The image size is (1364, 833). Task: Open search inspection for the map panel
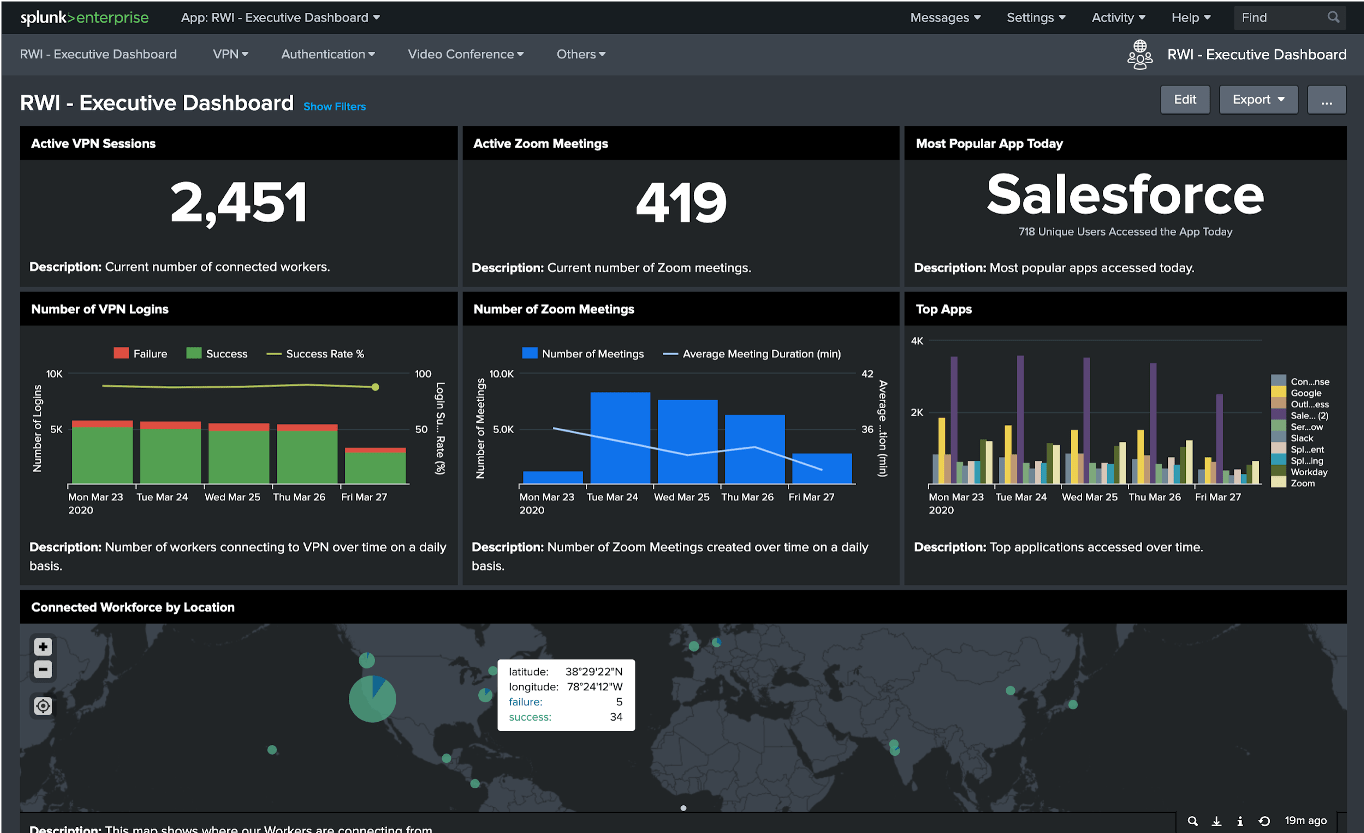click(x=1193, y=821)
